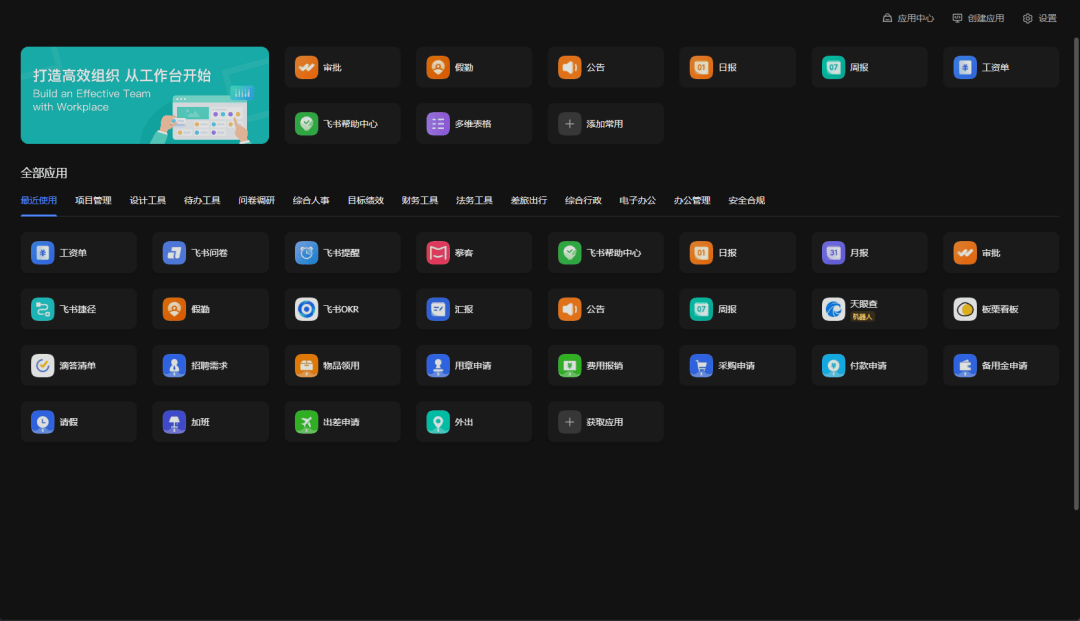The image size is (1080, 621).
Task: Open 工资单 under the 全部应用 list
Action: pos(79,253)
